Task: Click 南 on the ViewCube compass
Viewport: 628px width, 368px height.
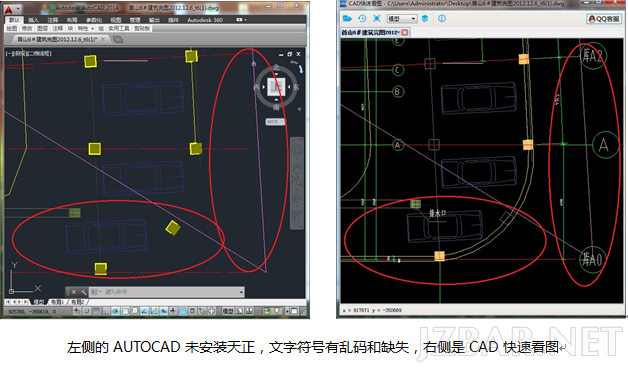Action: point(276,107)
